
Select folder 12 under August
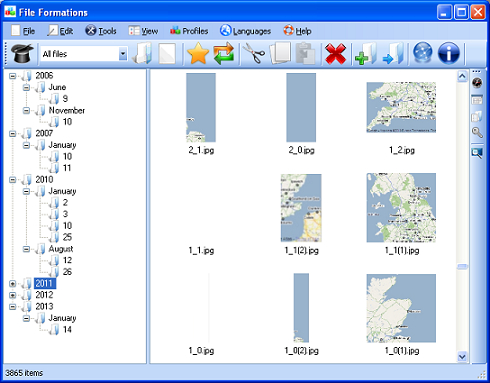[x=67, y=260]
